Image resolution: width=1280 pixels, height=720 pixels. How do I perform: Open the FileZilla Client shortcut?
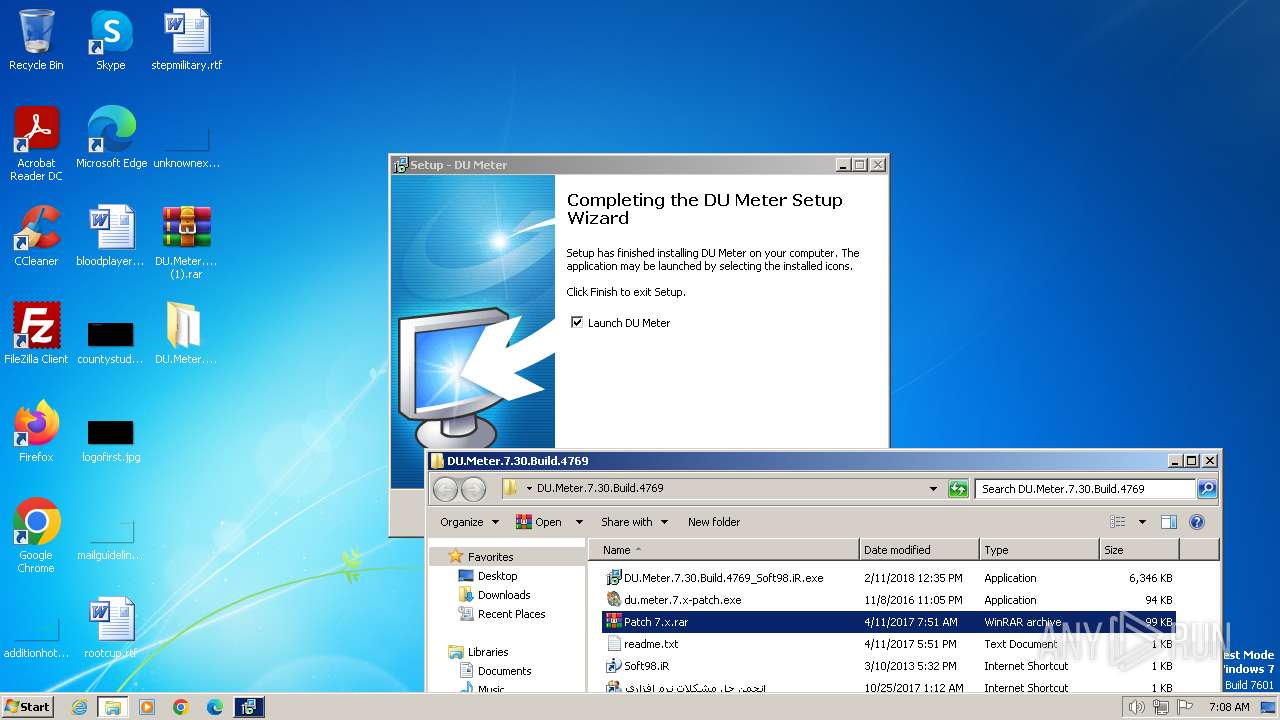point(36,333)
